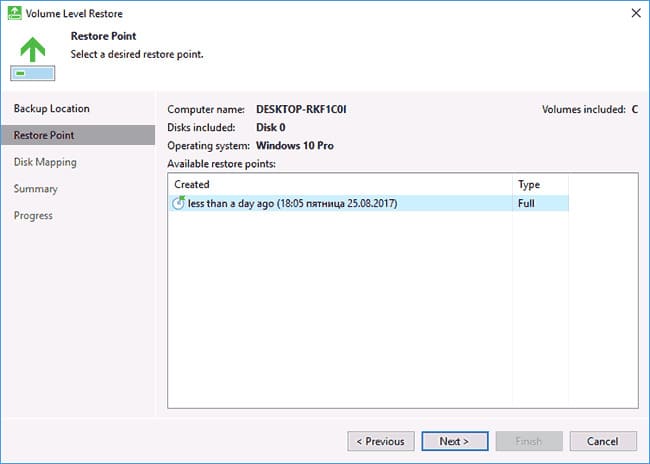Screen dimensions: 650x464
Task: Click the green restore arrow wizard icon
Action: click(x=33, y=49)
